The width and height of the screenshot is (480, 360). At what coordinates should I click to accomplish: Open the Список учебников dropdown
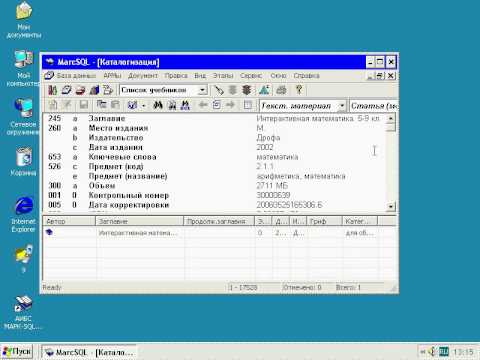pyautogui.click(x=202, y=90)
